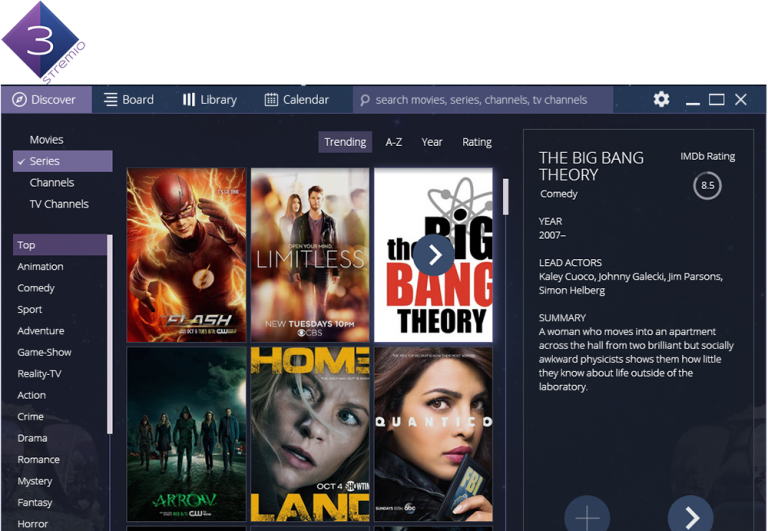Image resolution: width=768 pixels, height=531 pixels.
Task: Sort the catalog by Rating
Action: (477, 142)
